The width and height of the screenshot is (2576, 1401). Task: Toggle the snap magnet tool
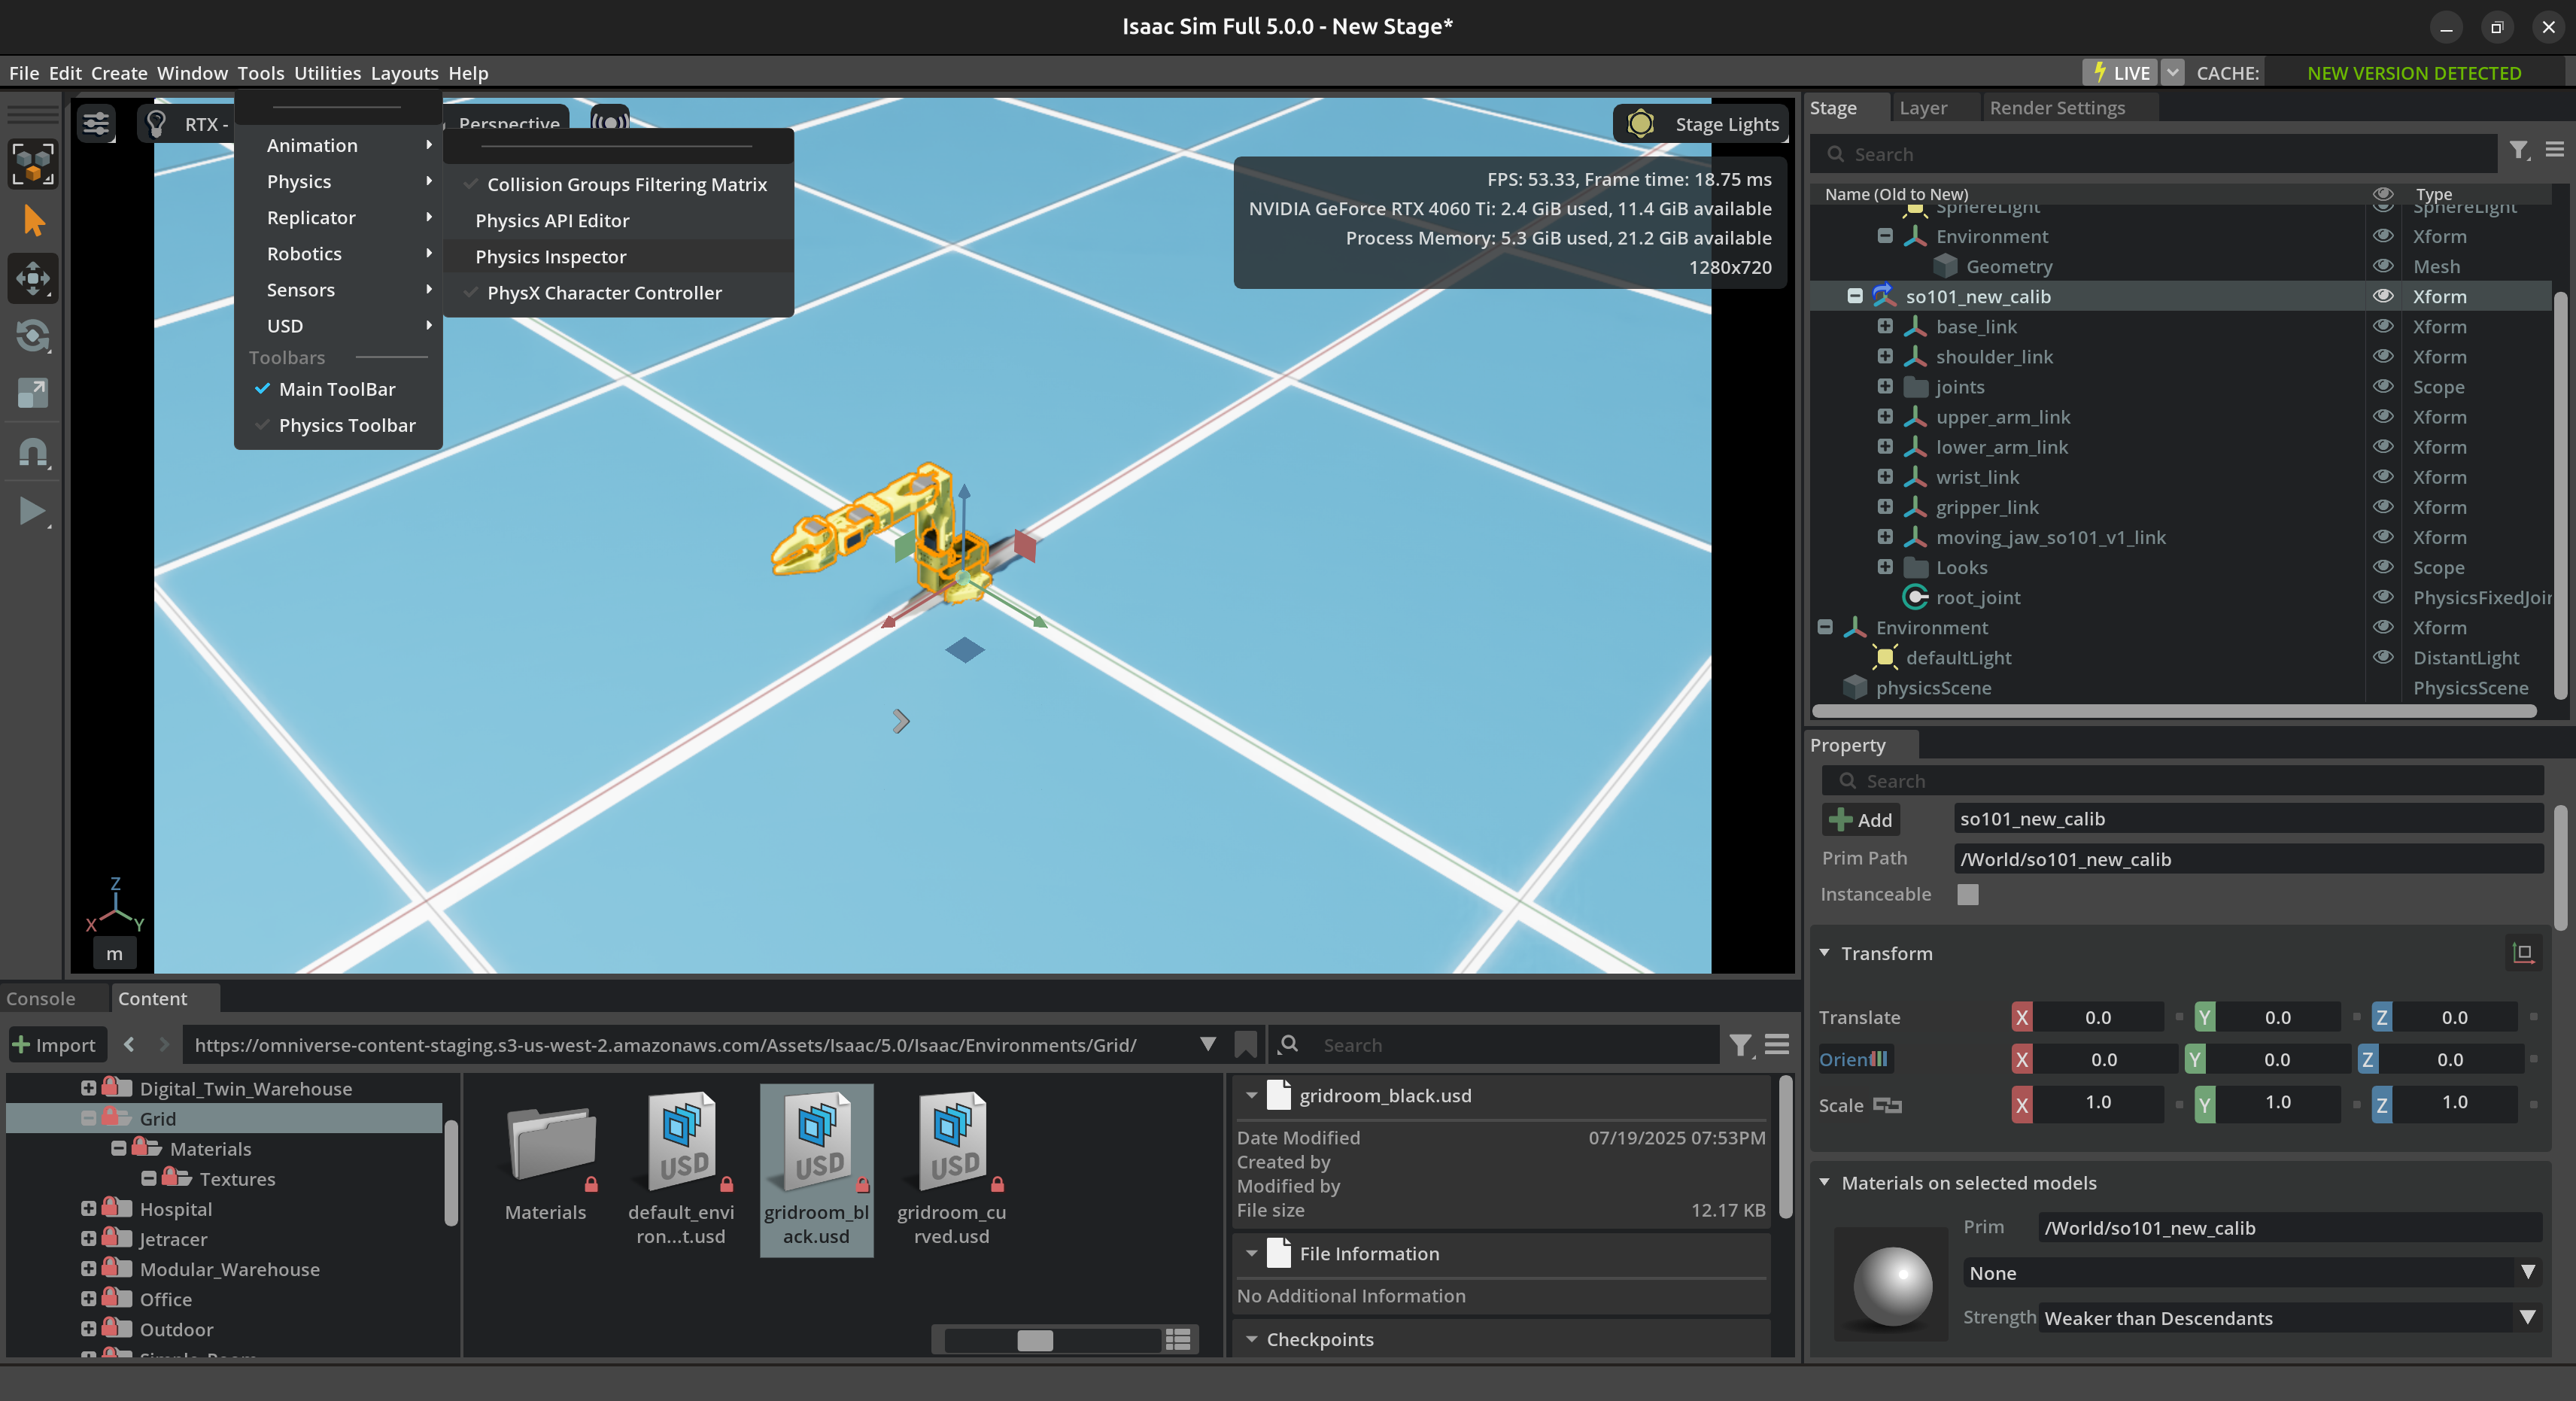click(x=33, y=452)
